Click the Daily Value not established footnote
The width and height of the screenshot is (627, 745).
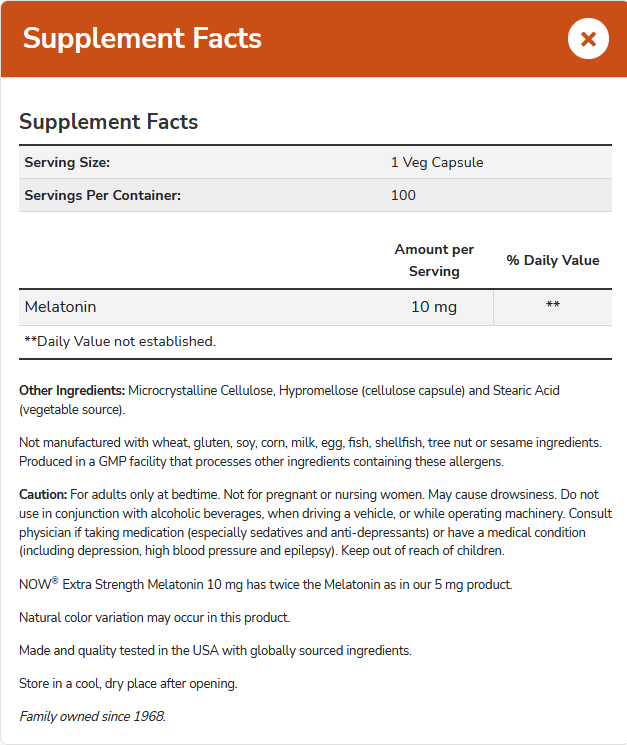click(119, 341)
